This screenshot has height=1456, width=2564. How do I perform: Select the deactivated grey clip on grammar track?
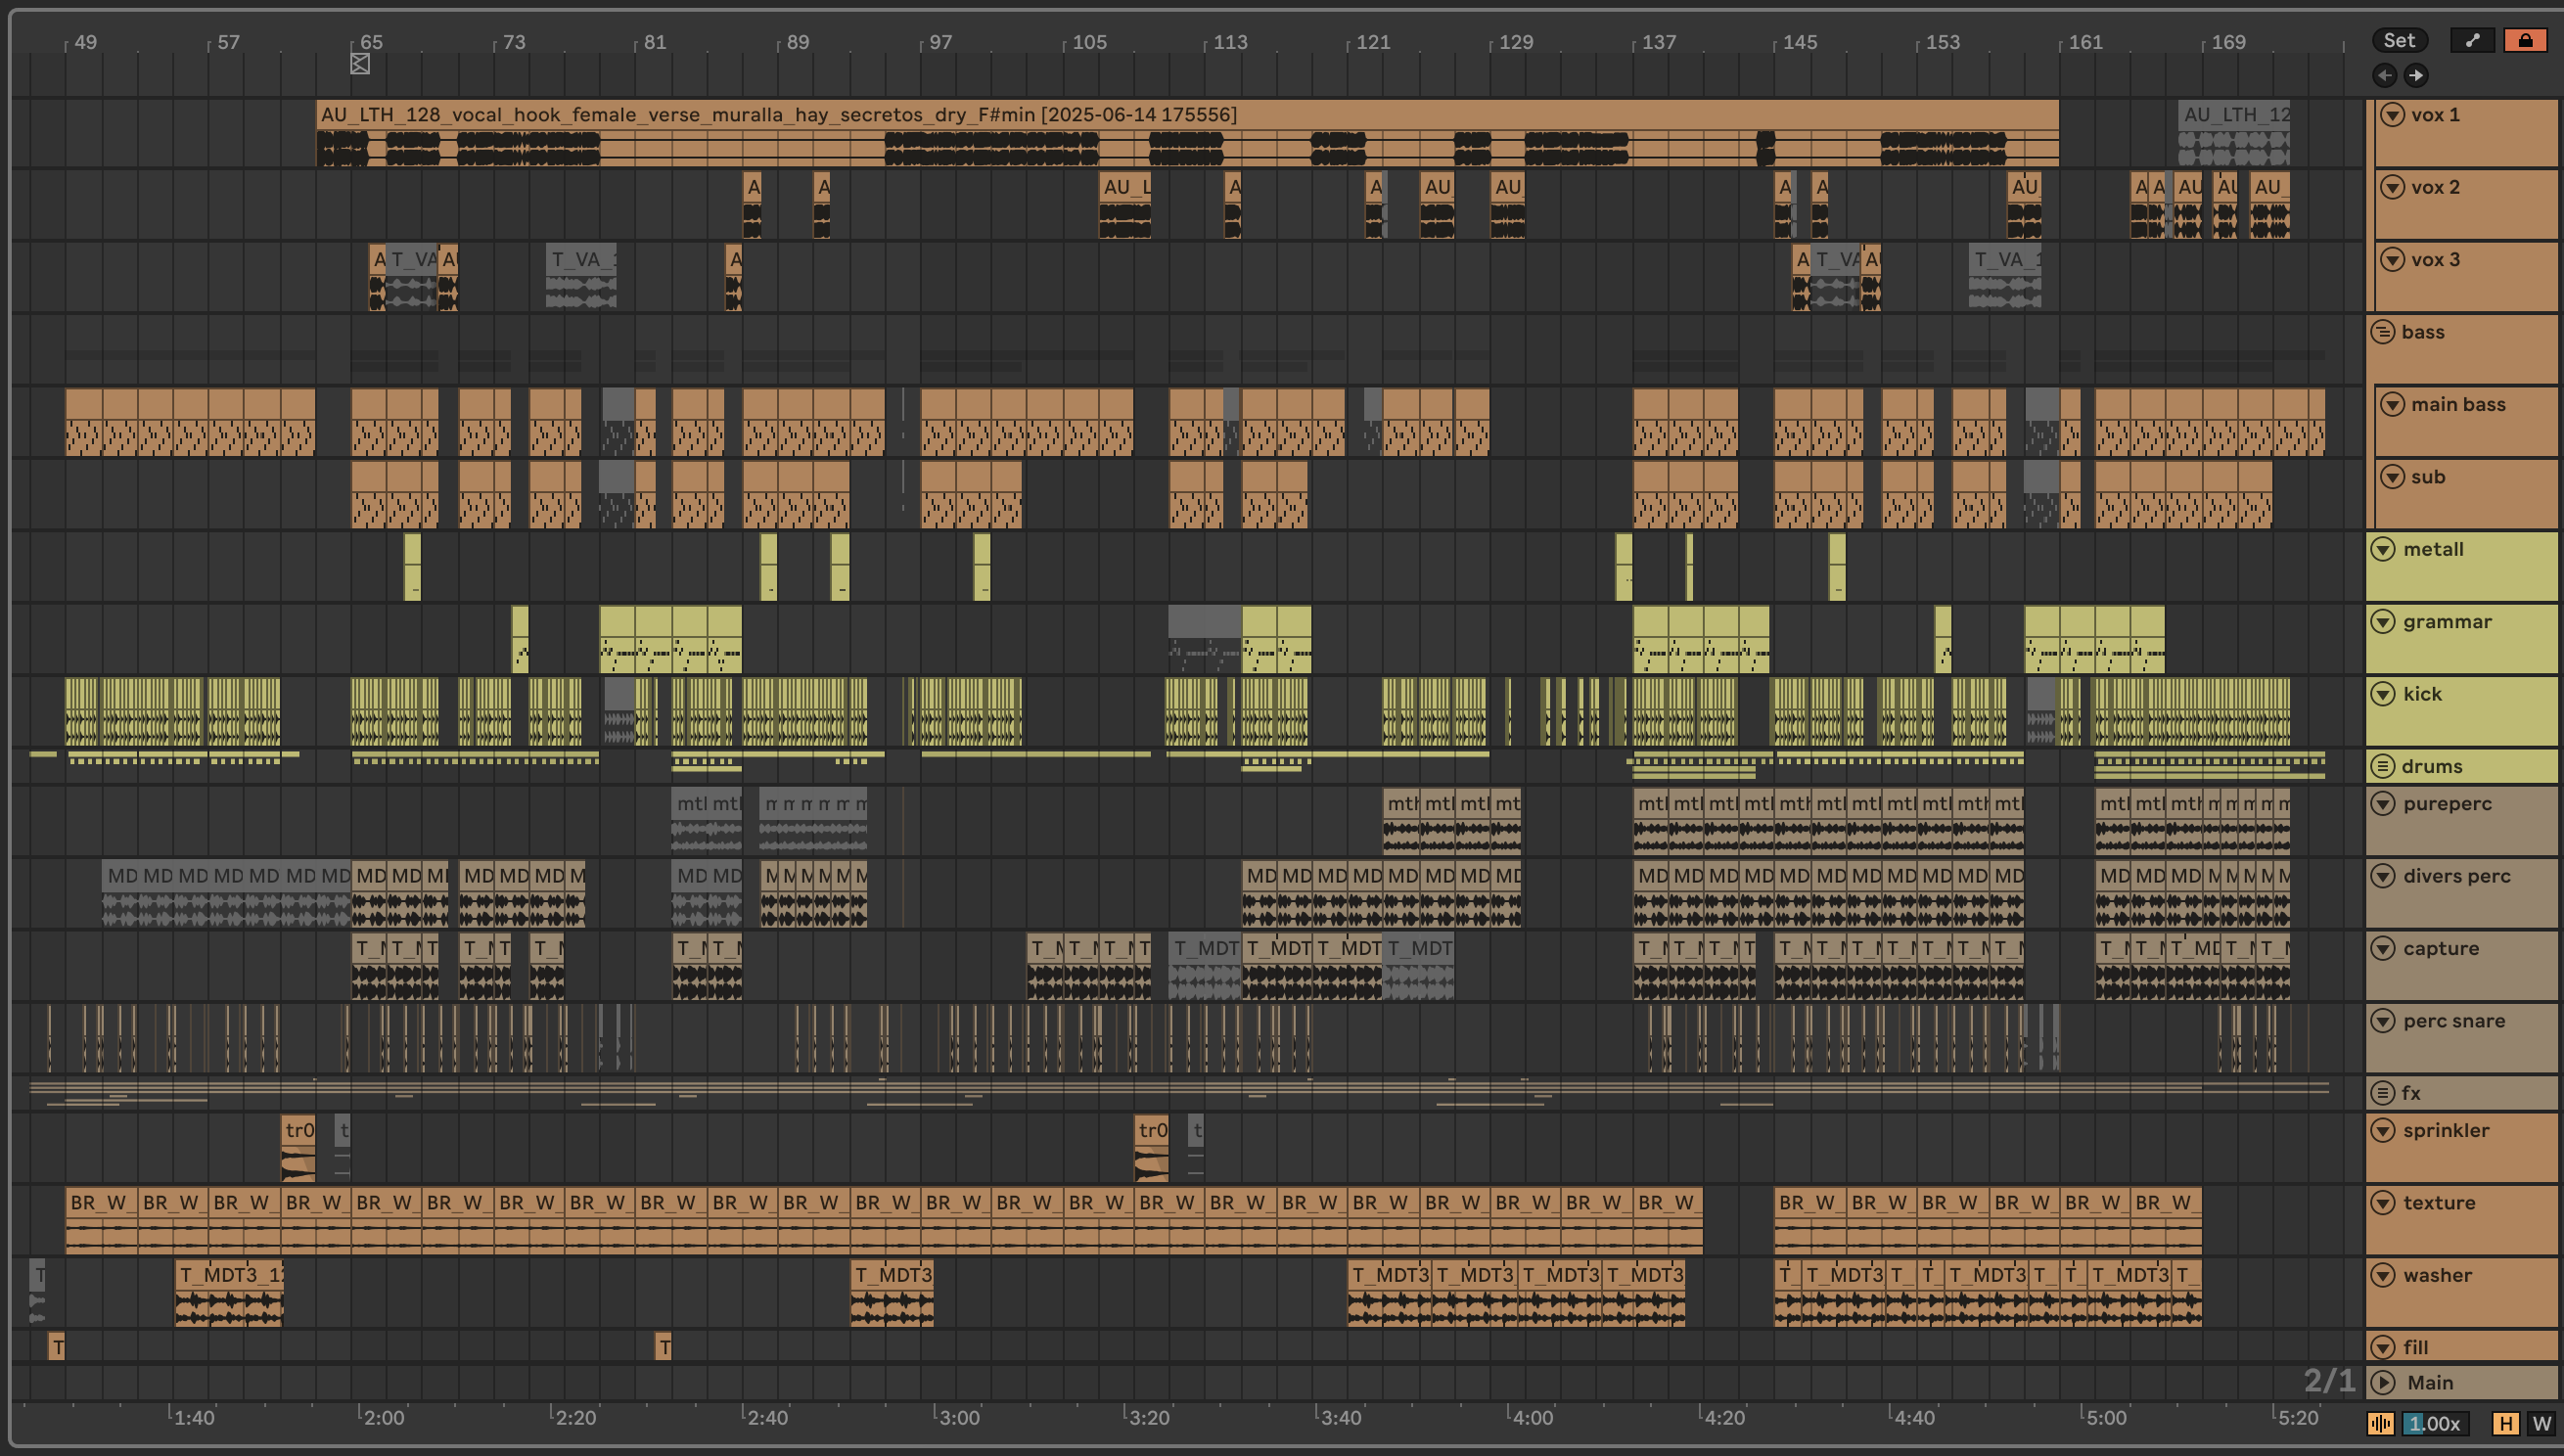pos(1205,638)
